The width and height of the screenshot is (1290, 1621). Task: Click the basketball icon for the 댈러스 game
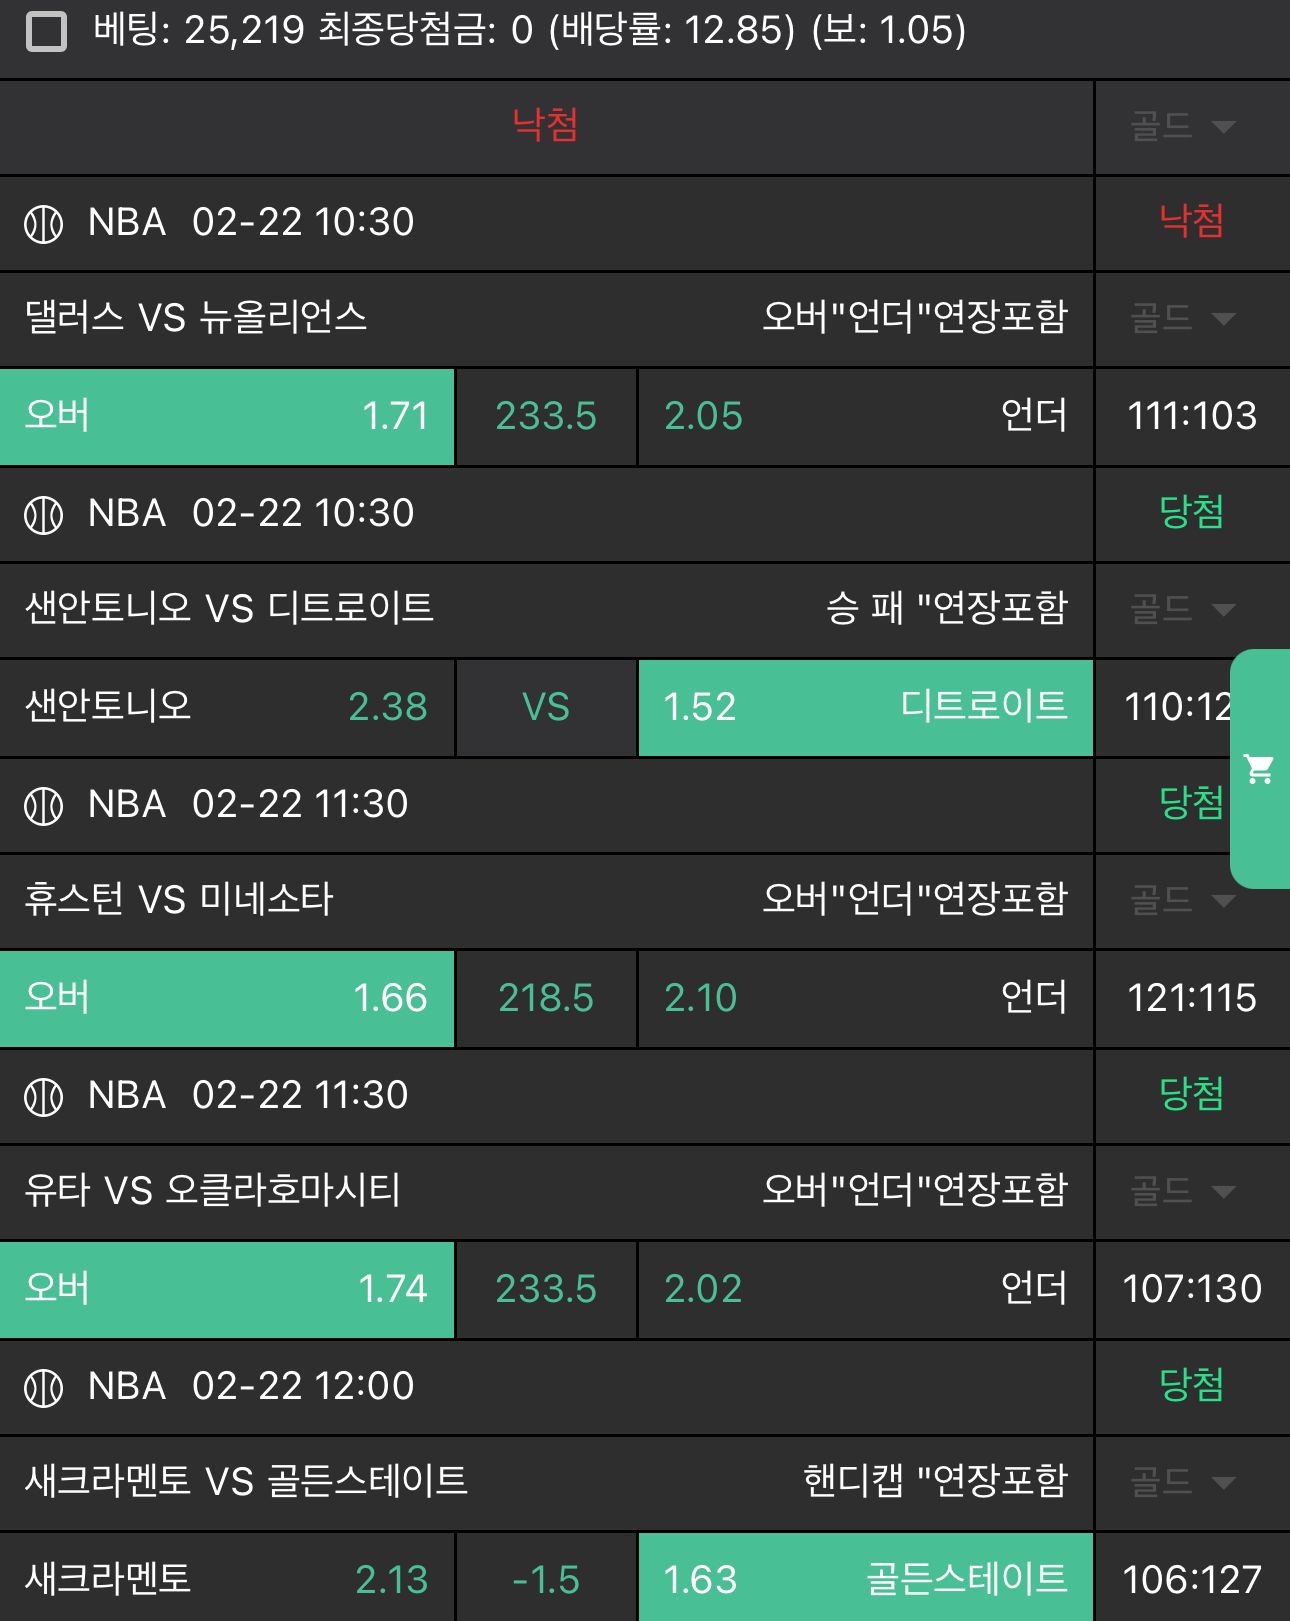(44, 224)
